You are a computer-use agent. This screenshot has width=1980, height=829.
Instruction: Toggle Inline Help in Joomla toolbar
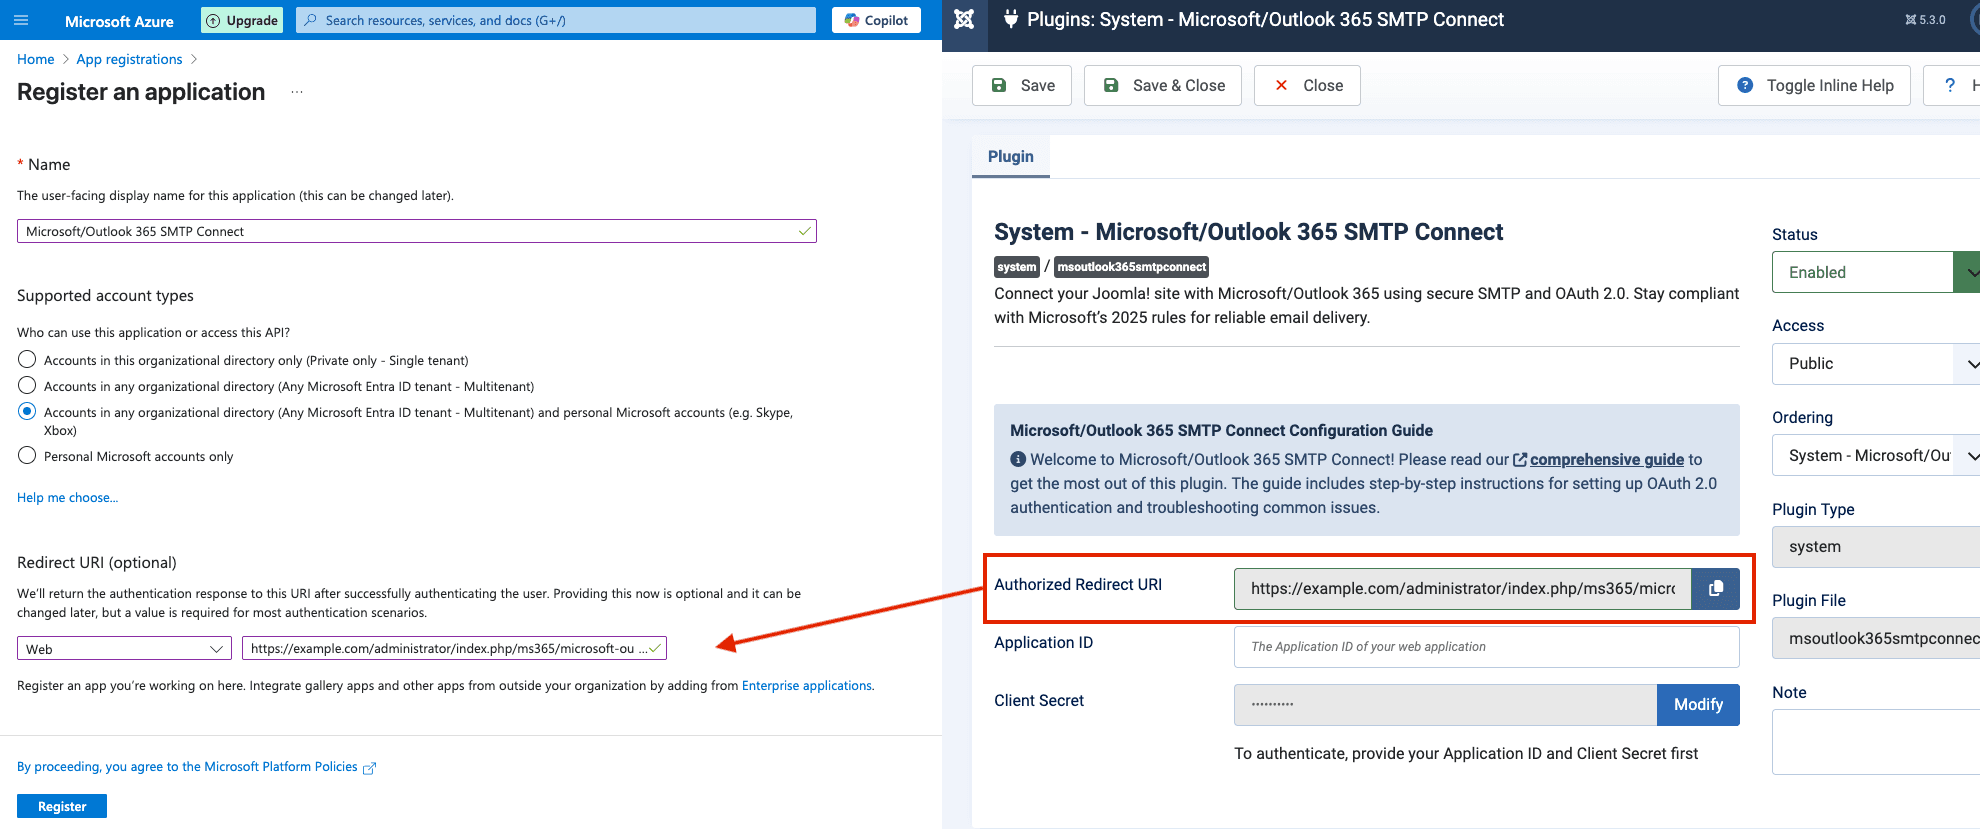1814,86
